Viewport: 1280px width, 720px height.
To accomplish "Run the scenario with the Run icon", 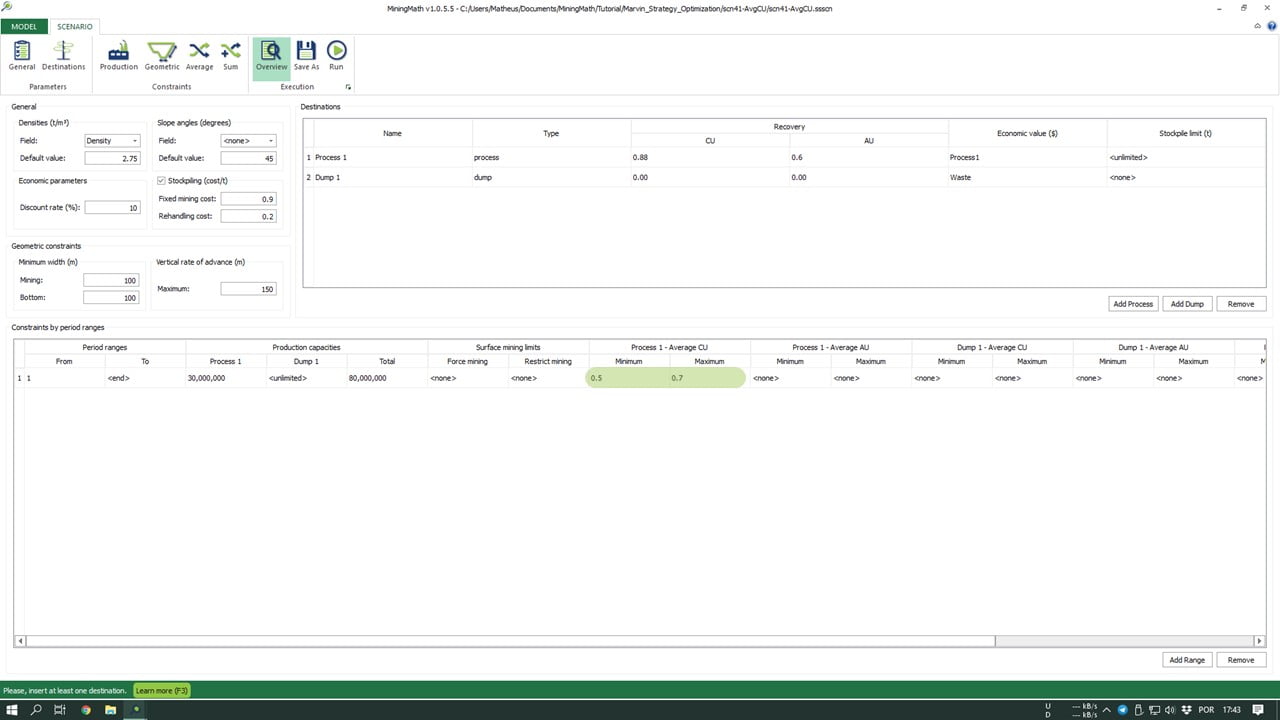I will [x=336, y=56].
